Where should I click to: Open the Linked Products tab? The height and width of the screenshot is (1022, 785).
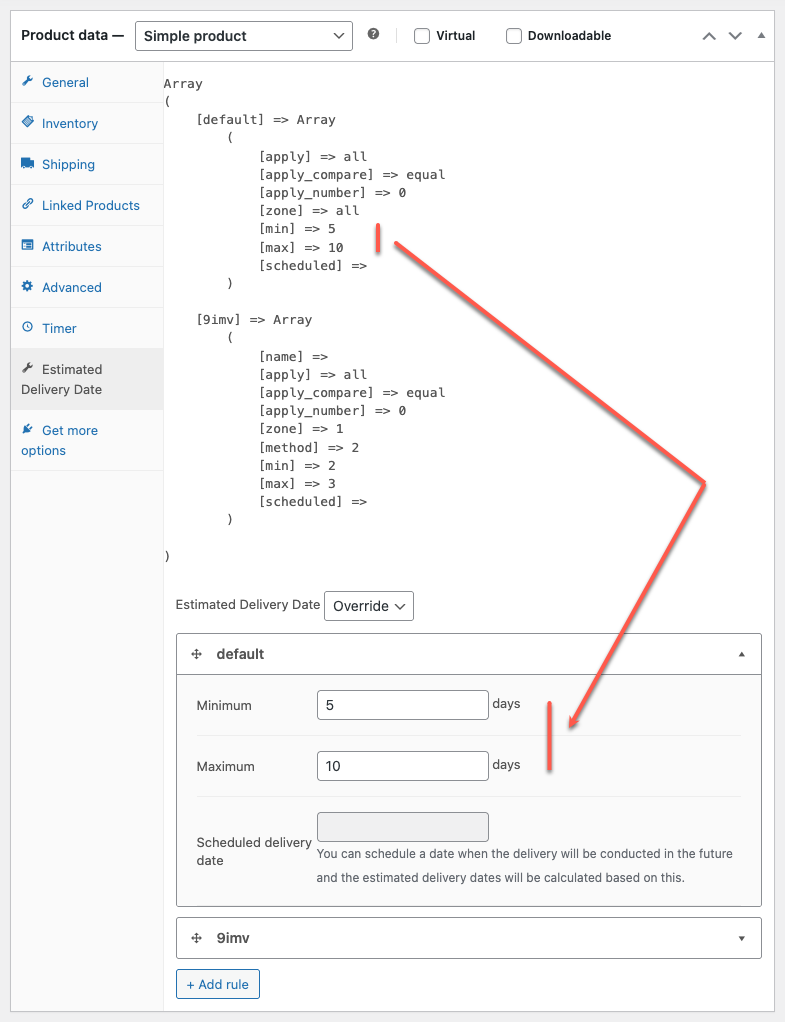(x=90, y=205)
